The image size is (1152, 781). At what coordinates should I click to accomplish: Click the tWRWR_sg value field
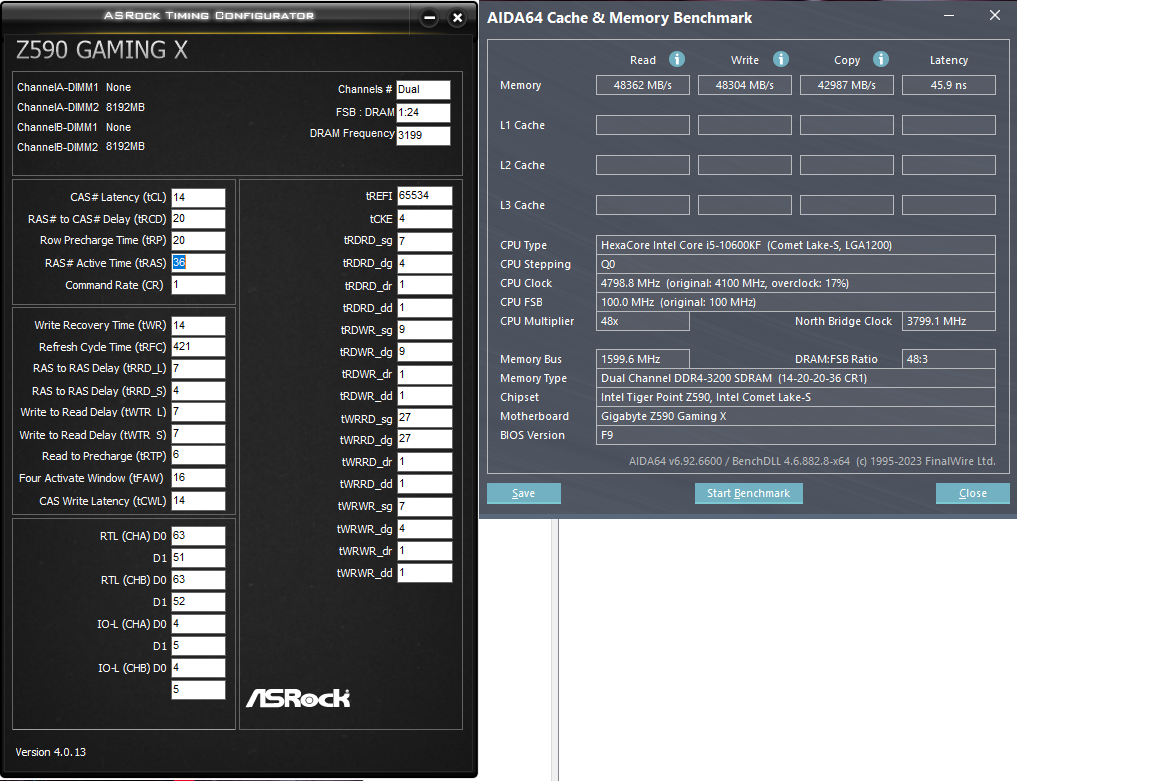[x=425, y=506]
